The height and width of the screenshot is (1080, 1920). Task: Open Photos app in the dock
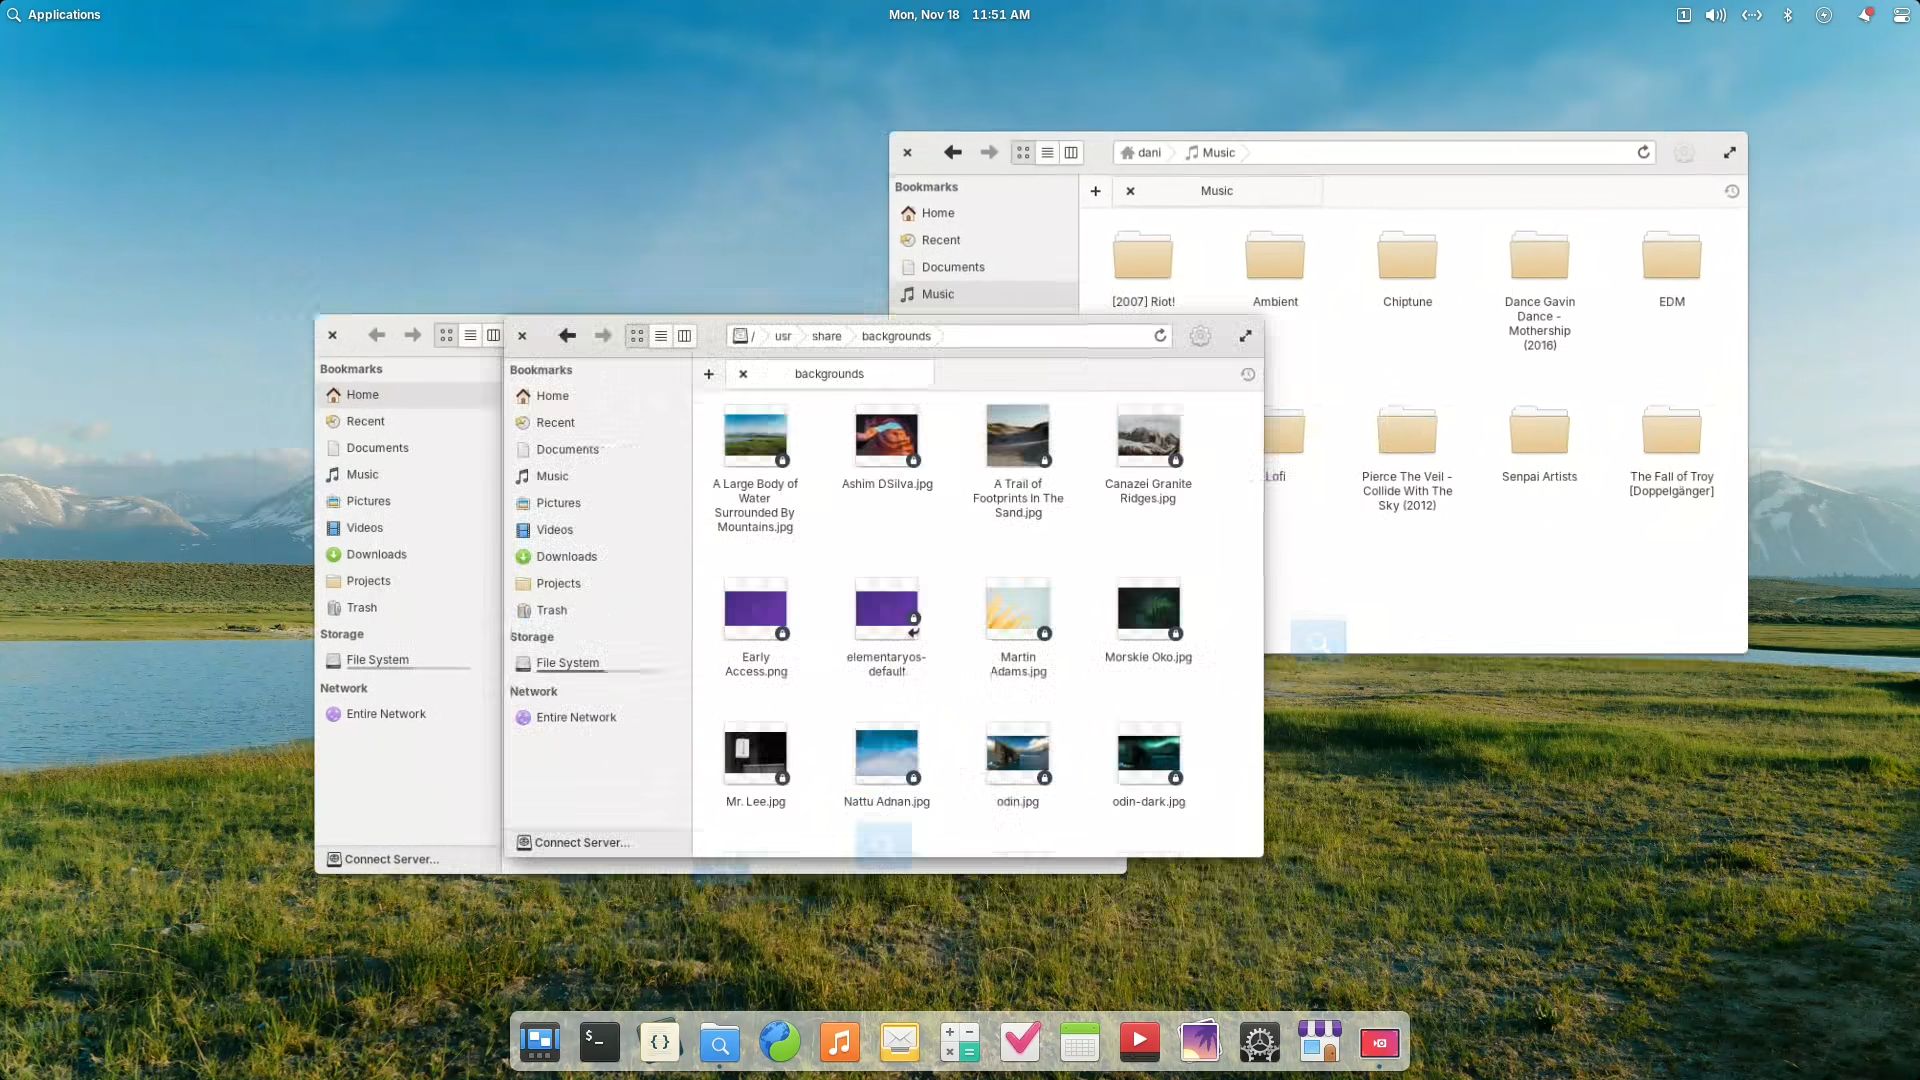click(1200, 1042)
